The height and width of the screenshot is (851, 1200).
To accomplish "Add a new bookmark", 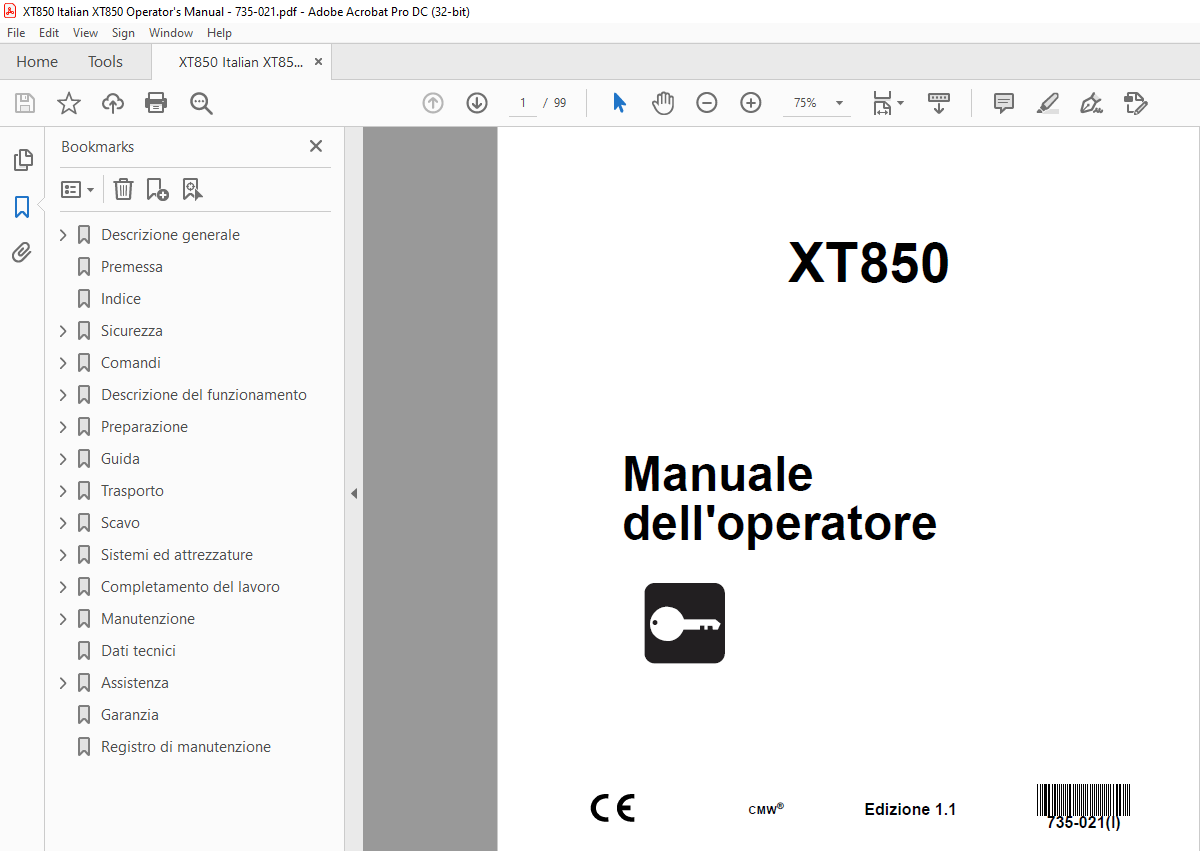I will [157, 189].
